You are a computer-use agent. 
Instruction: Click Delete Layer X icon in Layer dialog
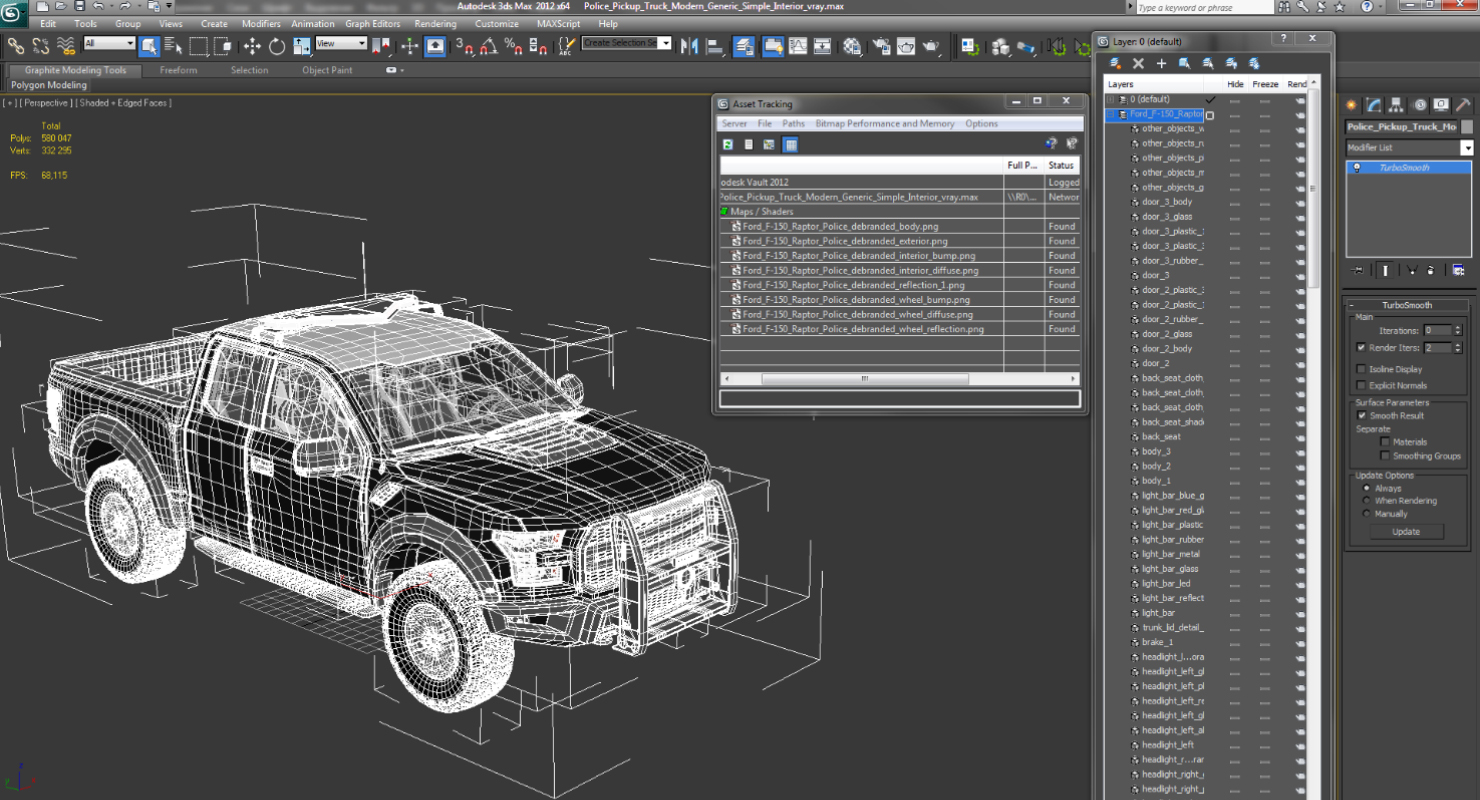pyautogui.click(x=1138, y=63)
